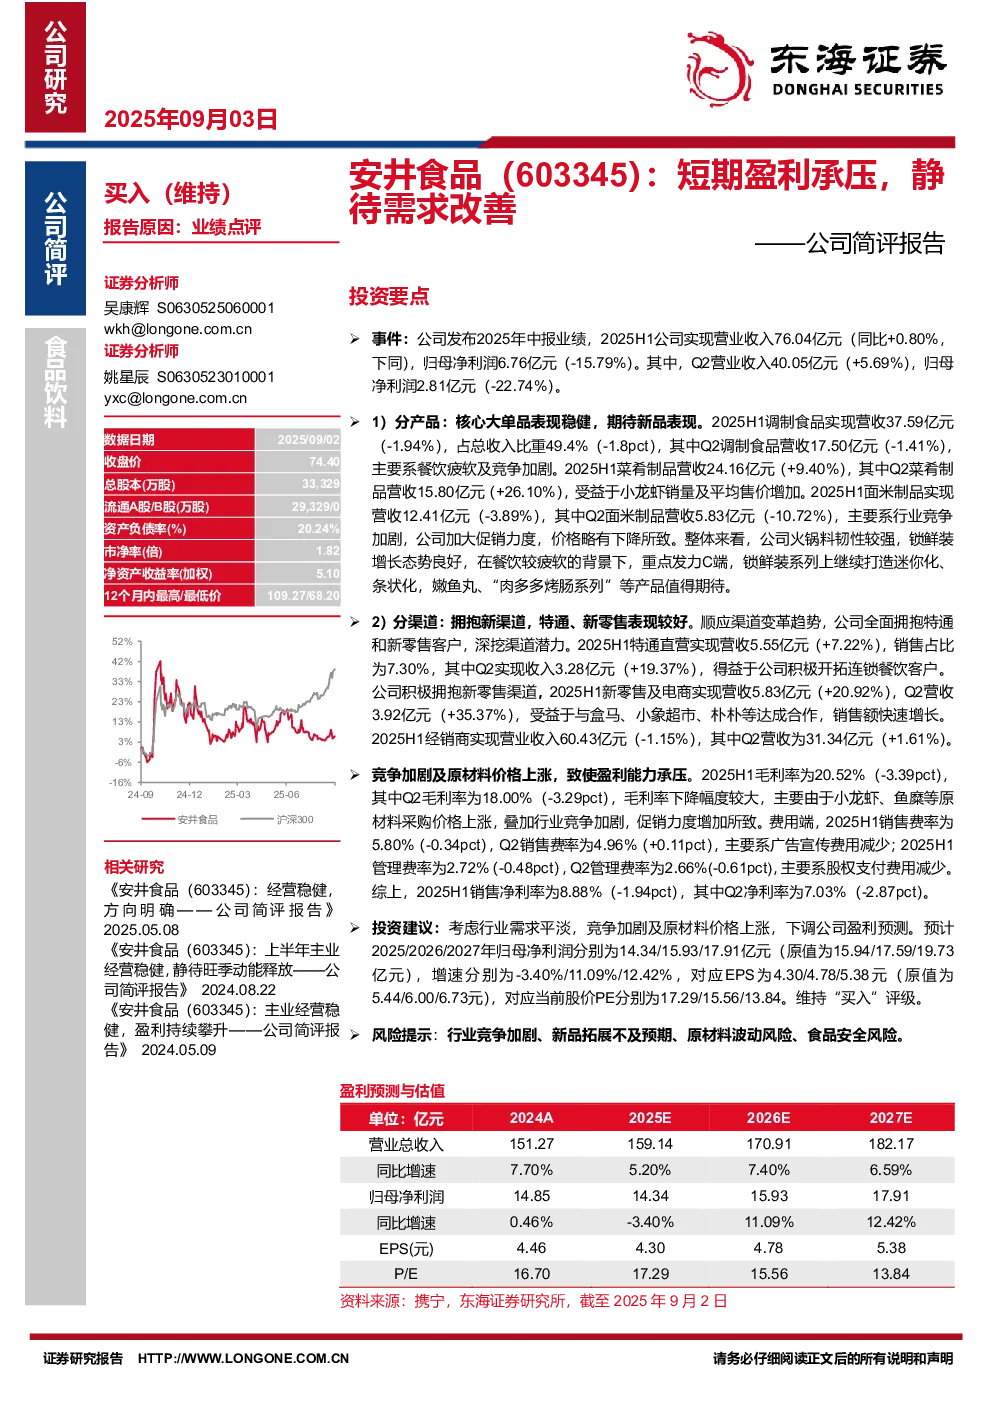Select analyst name 吴康辉 S0630525060001
Screen dimensions: 992x1403
(x=189, y=308)
